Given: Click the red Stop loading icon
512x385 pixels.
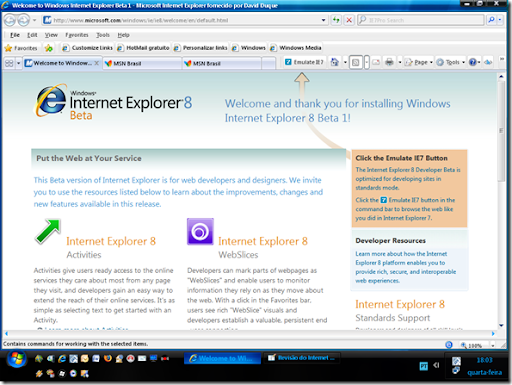Looking at the screenshot, I should click(349, 20).
